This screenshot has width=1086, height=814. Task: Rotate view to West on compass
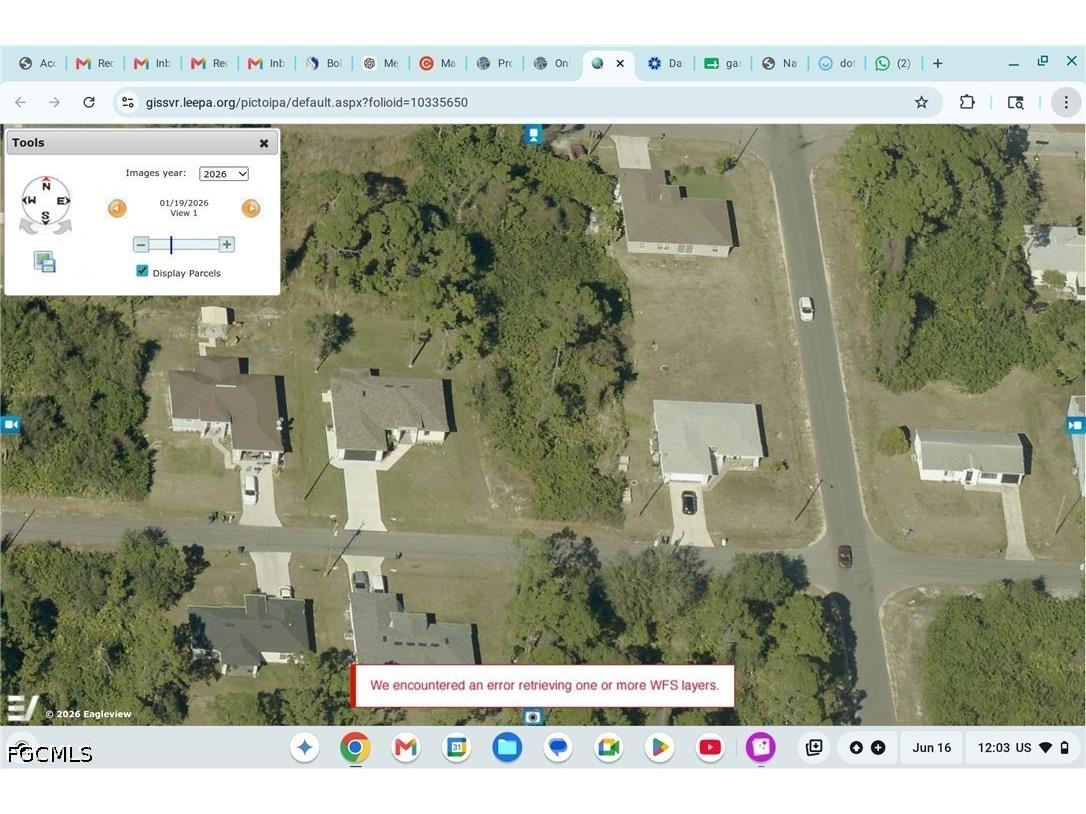click(x=29, y=201)
